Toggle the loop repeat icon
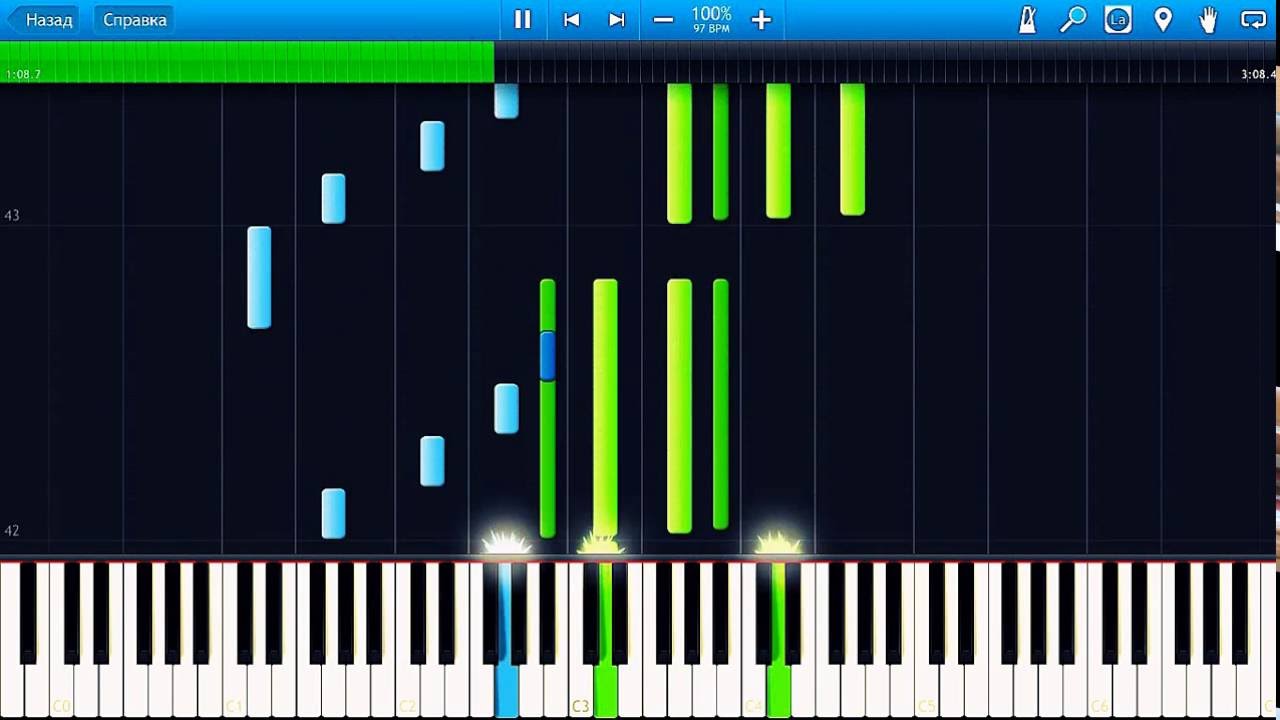This screenshot has width=1280, height=720. pyautogui.click(x=1253, y=19)
